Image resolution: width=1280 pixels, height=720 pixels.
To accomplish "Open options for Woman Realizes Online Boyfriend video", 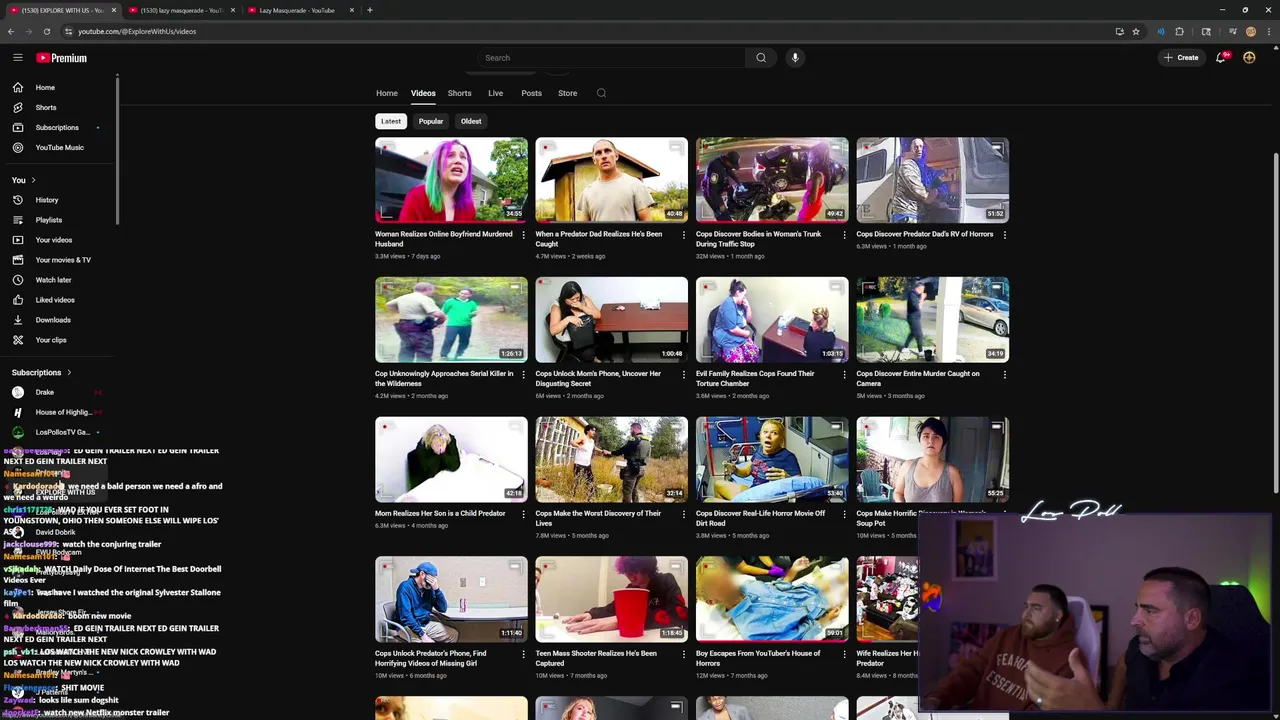I will (x=523, y=235).
